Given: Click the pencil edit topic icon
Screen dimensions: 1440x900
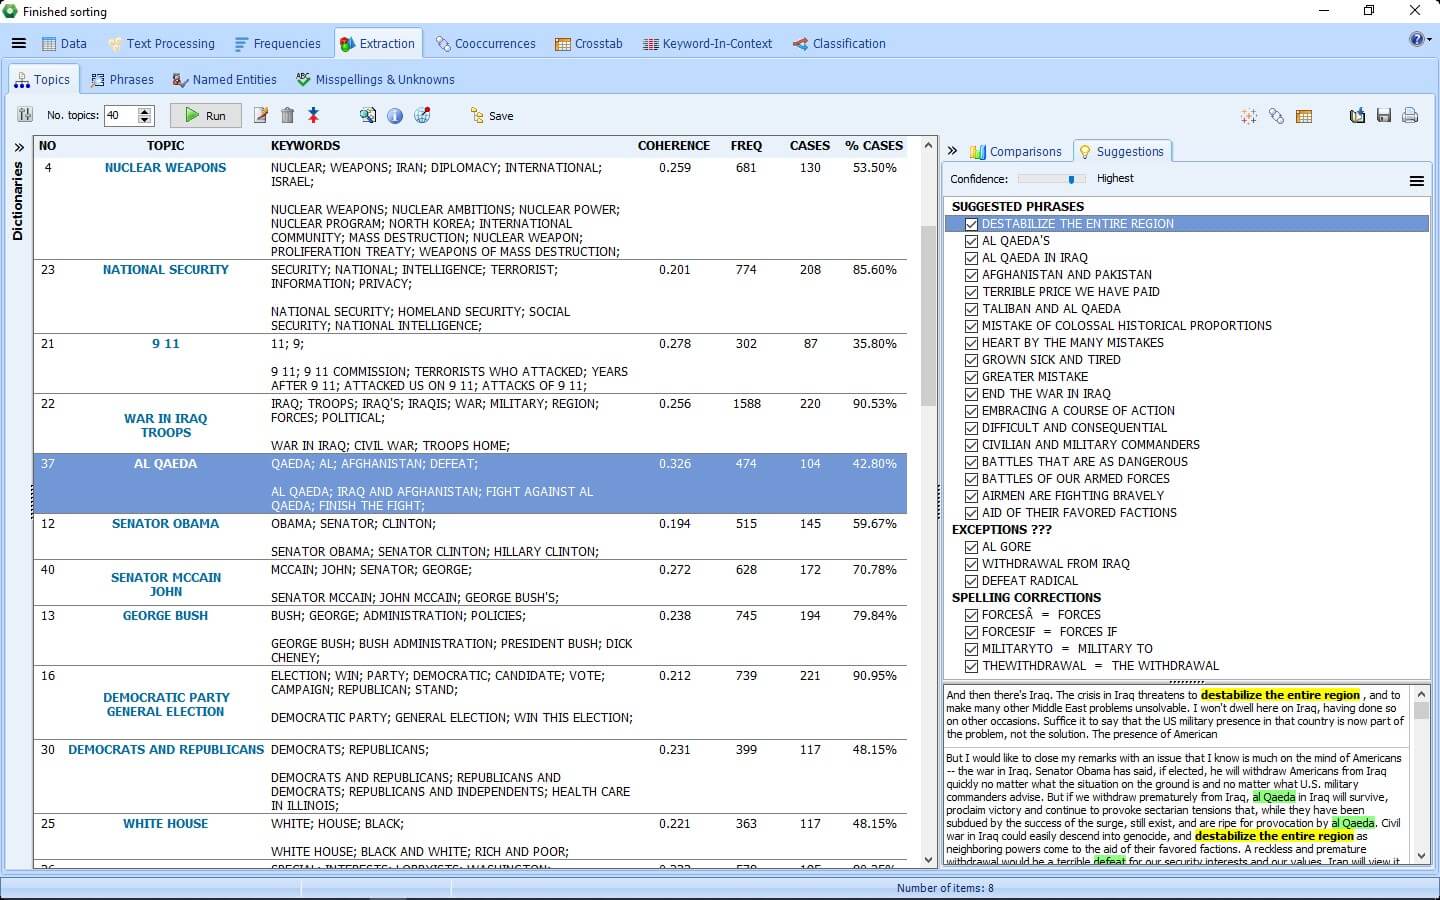Looking at the screenshot, I should coord(261,116).
